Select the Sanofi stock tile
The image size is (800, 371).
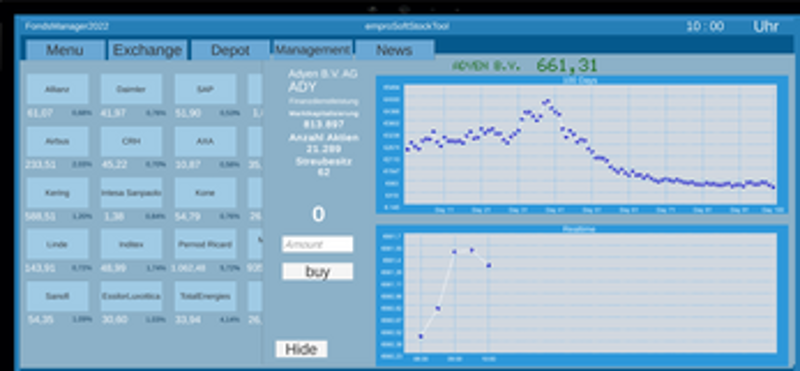pyautogui.click(x=57, y=296)
